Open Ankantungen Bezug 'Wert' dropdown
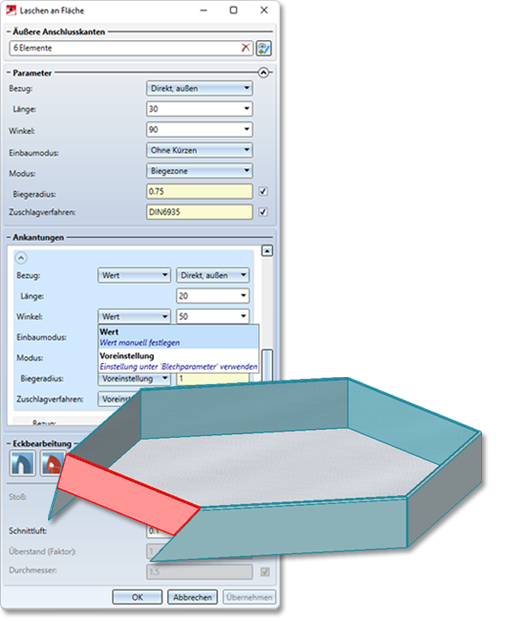The height and width of the screenshot is (622, 530). point(134,275)
